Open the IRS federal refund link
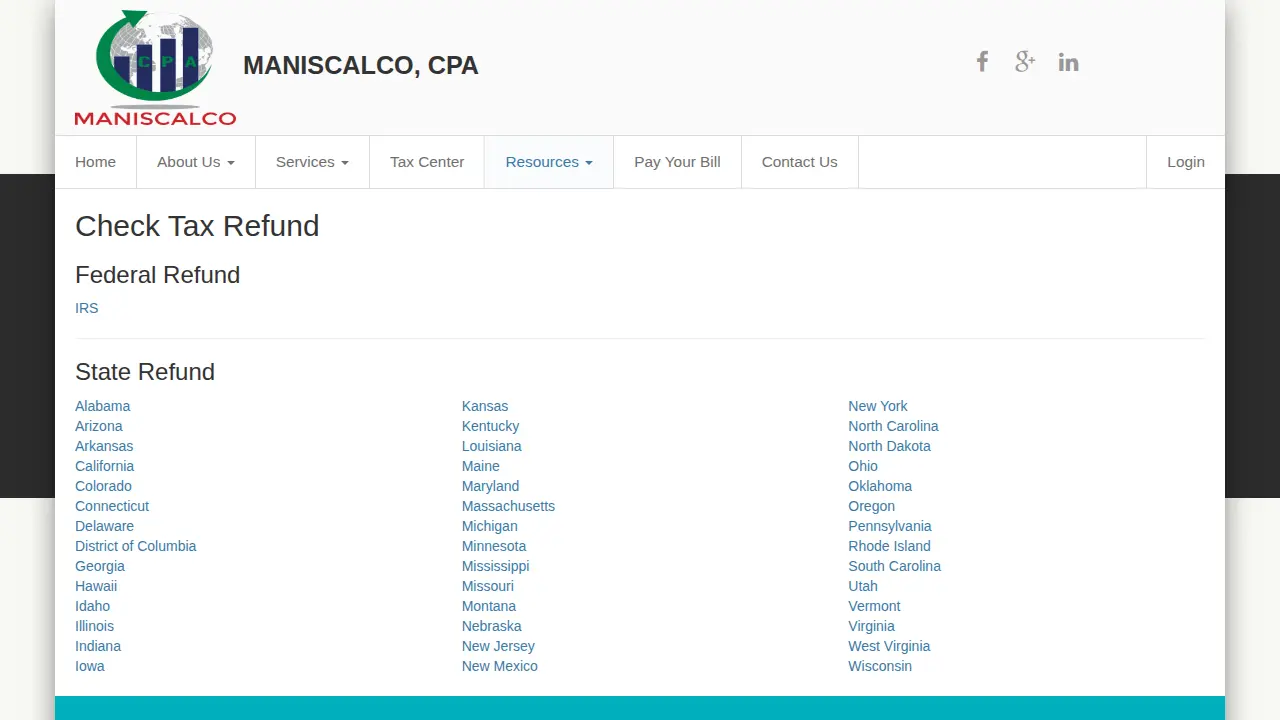1280x720 pixels. [x=87, y=308]
